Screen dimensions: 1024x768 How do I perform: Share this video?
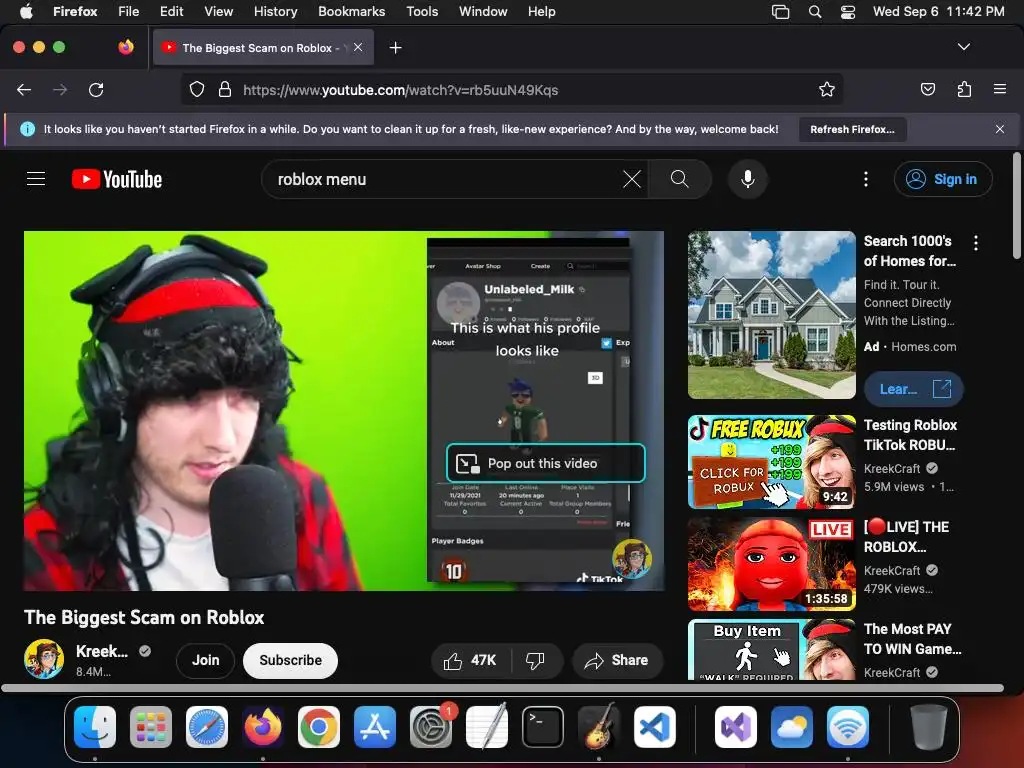617,661
